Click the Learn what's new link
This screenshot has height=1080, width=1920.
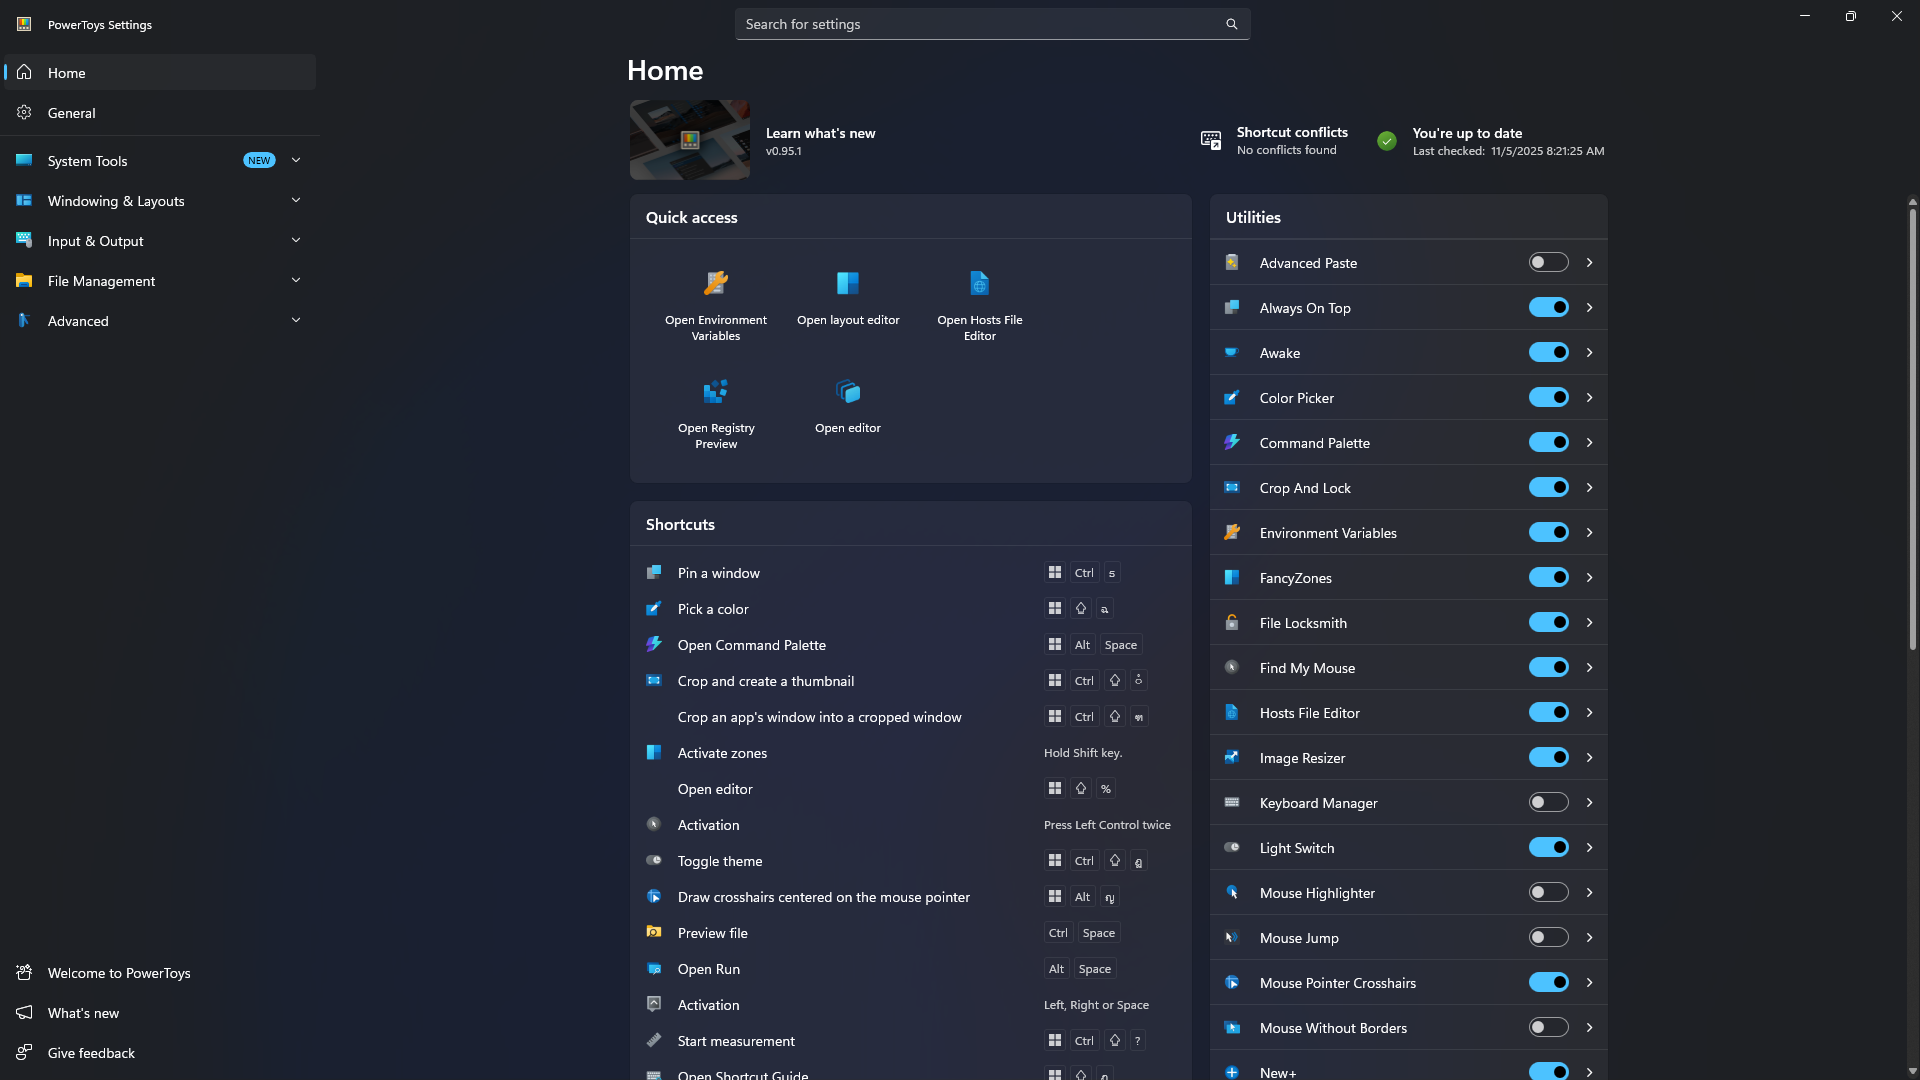820,133
